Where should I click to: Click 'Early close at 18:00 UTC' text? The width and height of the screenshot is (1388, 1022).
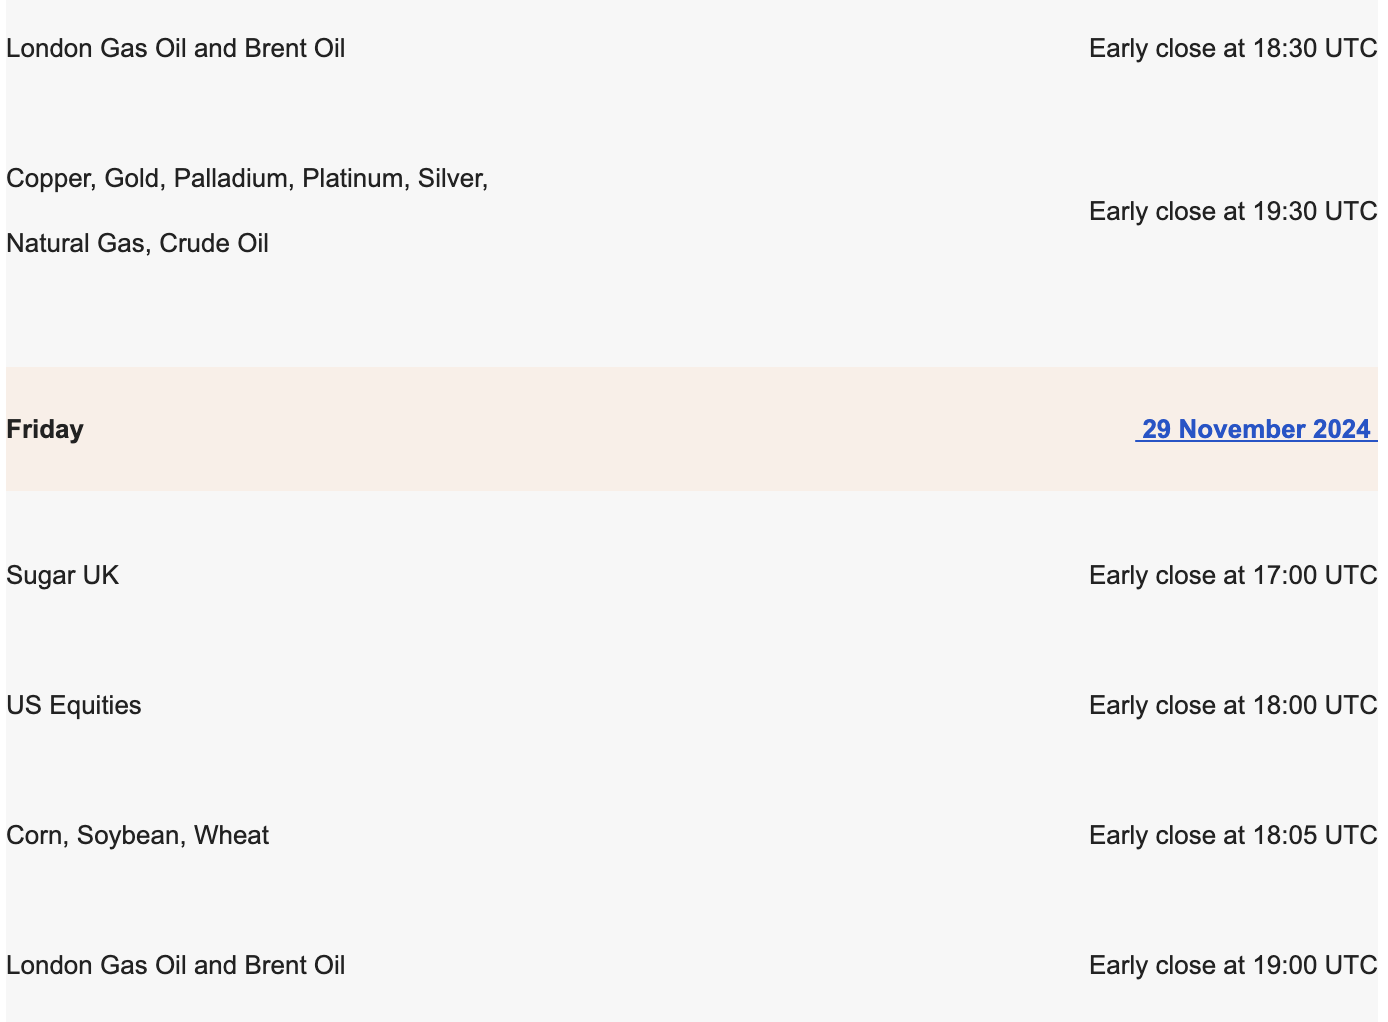(x=1232, y=705)
